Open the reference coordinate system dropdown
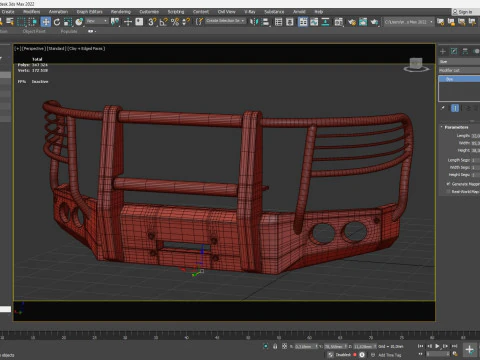The width and height of the screenshot is (480, 360). [x=97, y=21]
